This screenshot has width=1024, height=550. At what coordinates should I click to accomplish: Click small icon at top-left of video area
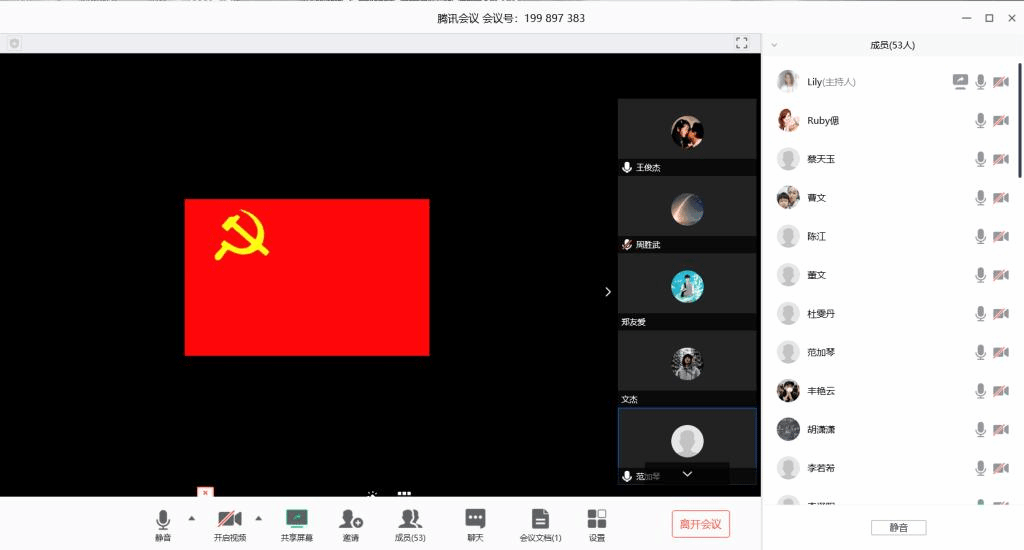[14, 43]
